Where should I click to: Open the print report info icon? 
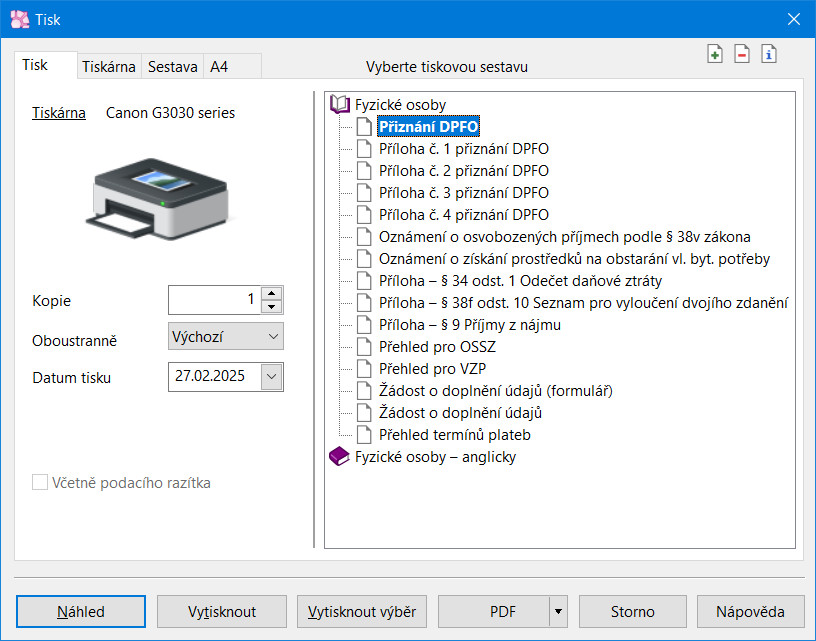pyautogui.click(x=769, y=55)
